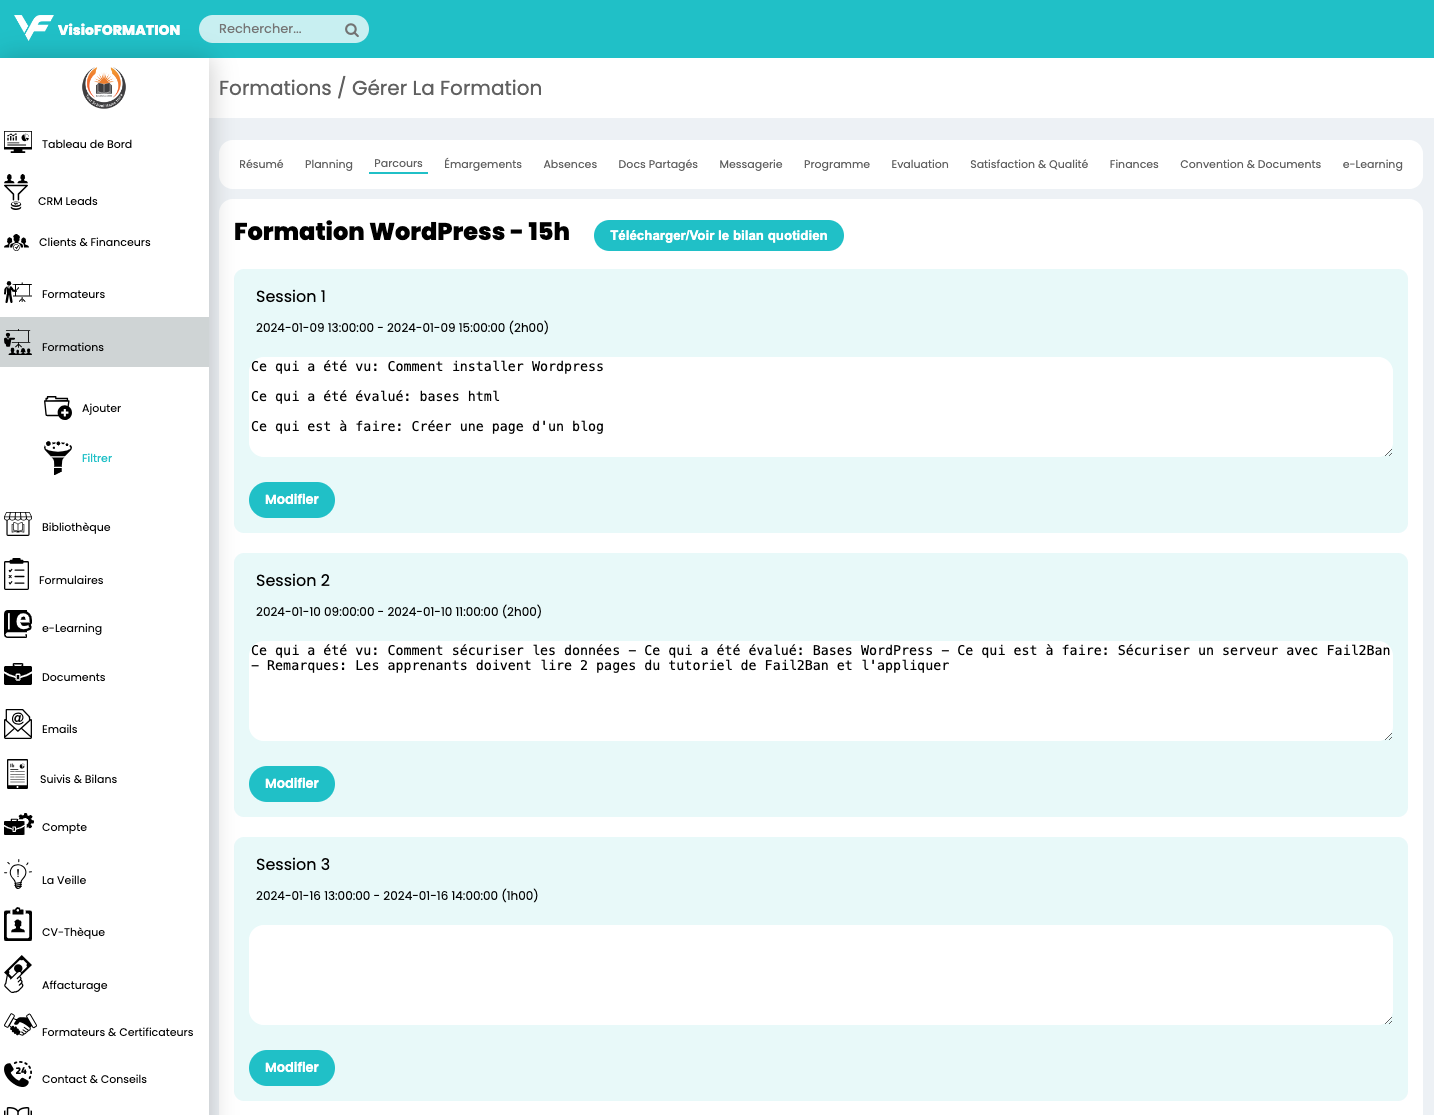Select the Evaluation tab
This screenshot has height=1115, width=1434.
(920, 164)
